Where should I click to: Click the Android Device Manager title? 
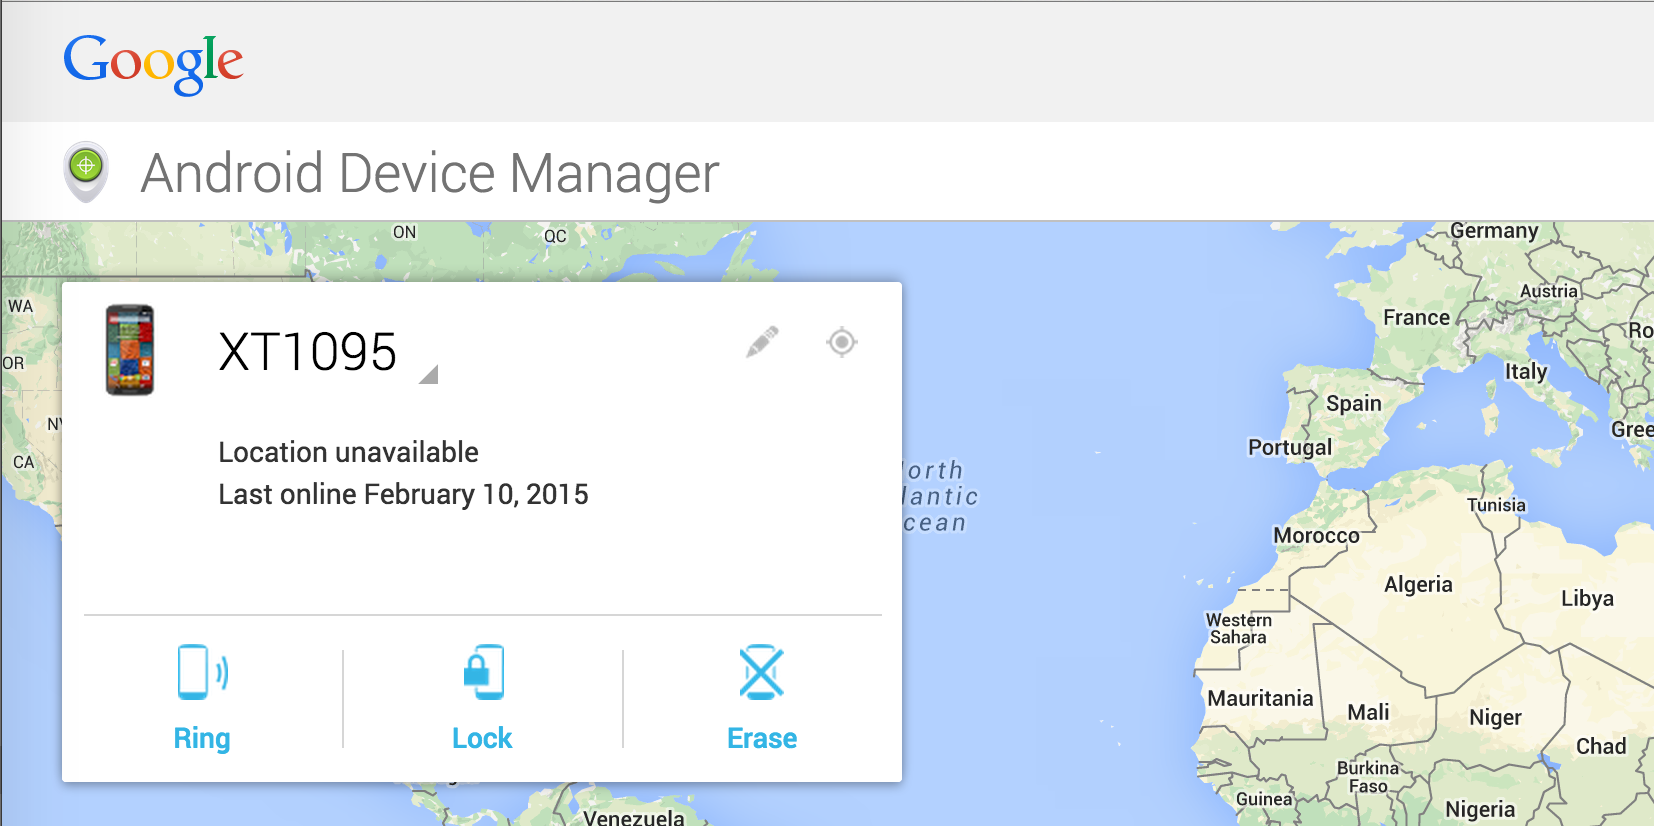pos(430,173)
